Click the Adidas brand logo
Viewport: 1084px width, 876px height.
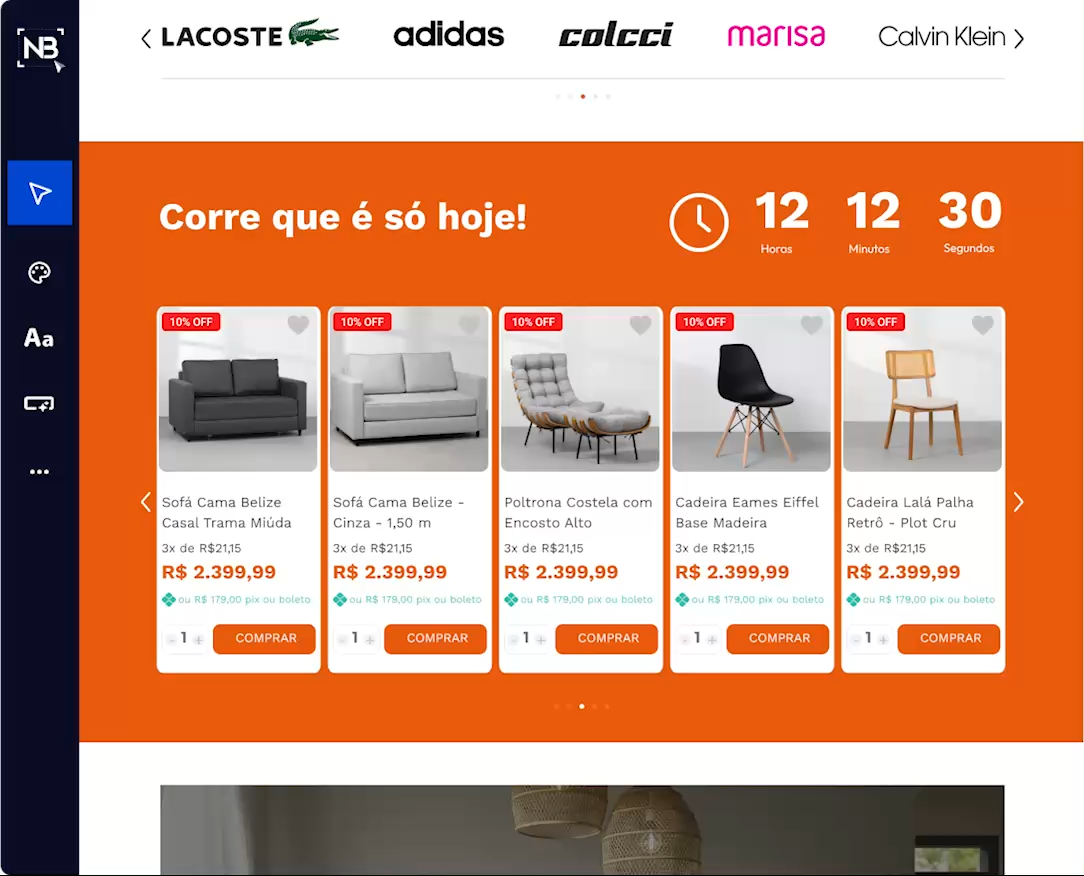click(x=449, y=35)
